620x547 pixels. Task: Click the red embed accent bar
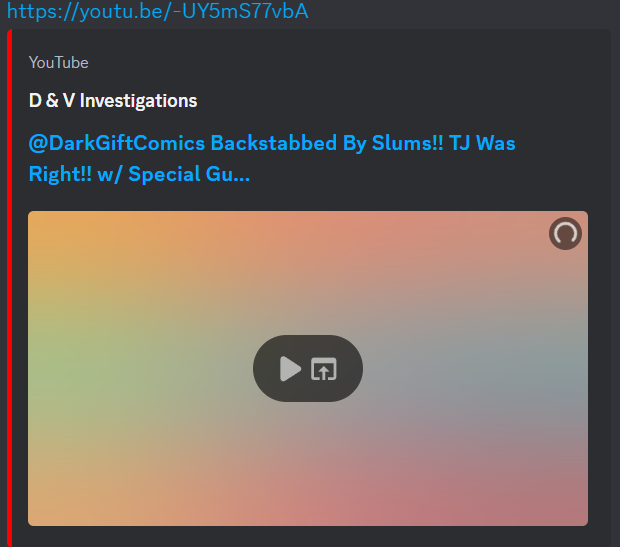(x=9, y=288)
